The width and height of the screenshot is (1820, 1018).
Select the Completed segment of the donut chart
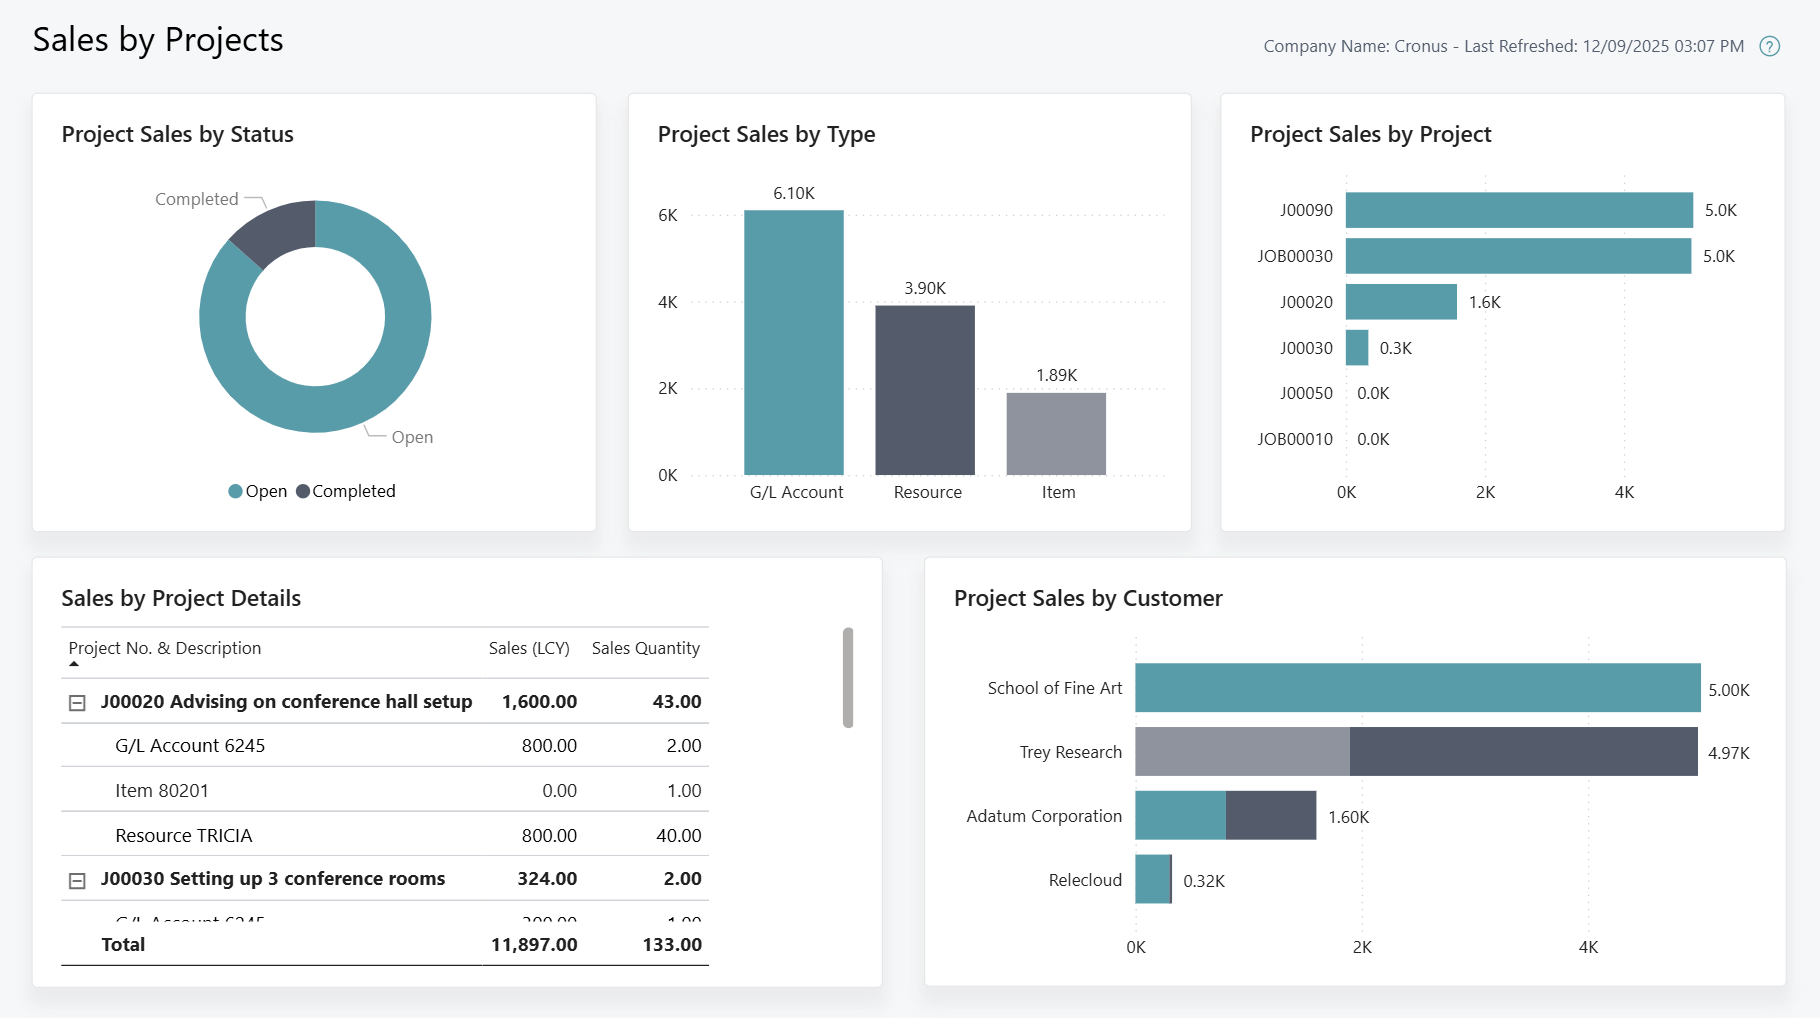click(270, 228)
